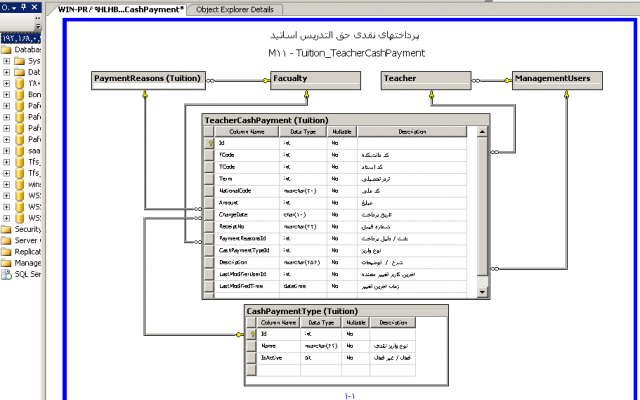Click the ChargeDate column name cell
The width and height of the screenshot is (640, 400).
click(247, 215)
